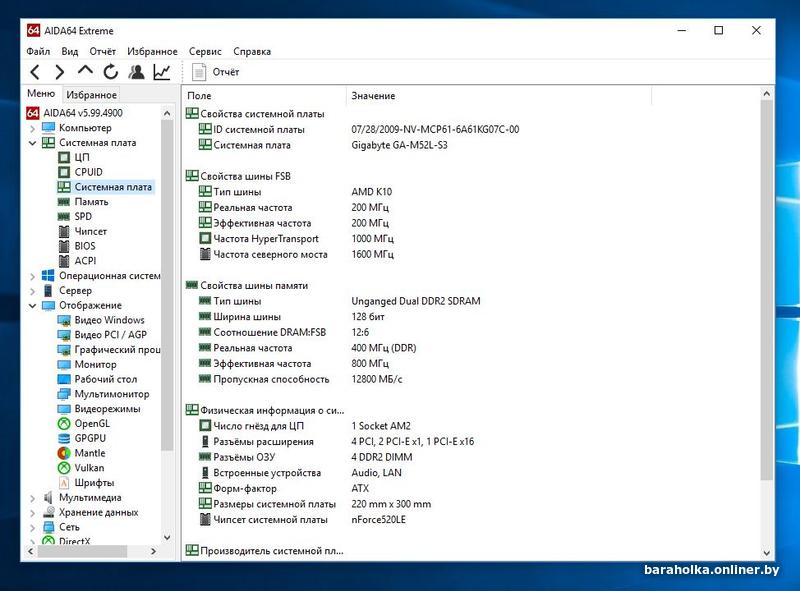Switch to the Избранное tab in the sidebar
Viewport: 800px width, 591px height.
point(91,95)
